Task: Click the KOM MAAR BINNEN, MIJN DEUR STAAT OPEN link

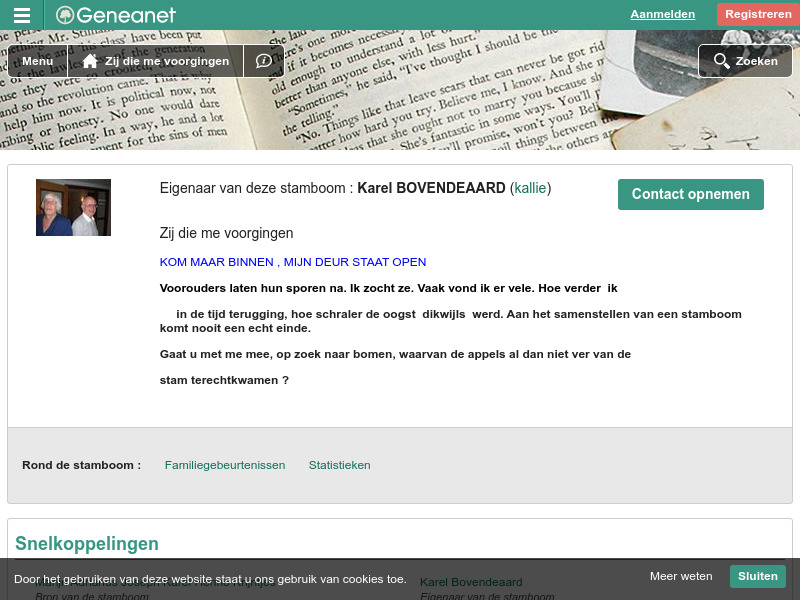Action: click(x=292, y=262)
